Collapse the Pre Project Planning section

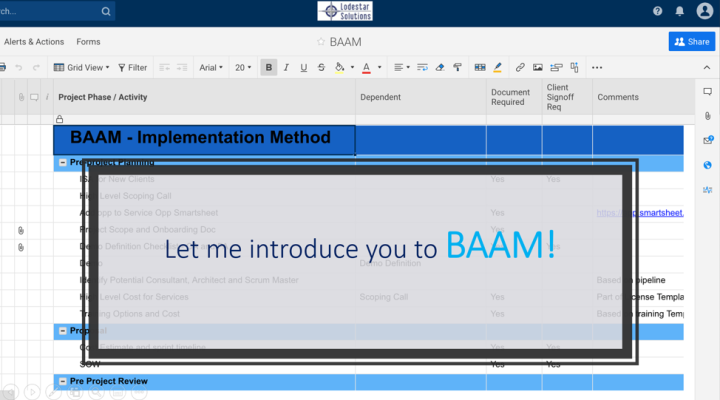(63, 163)
